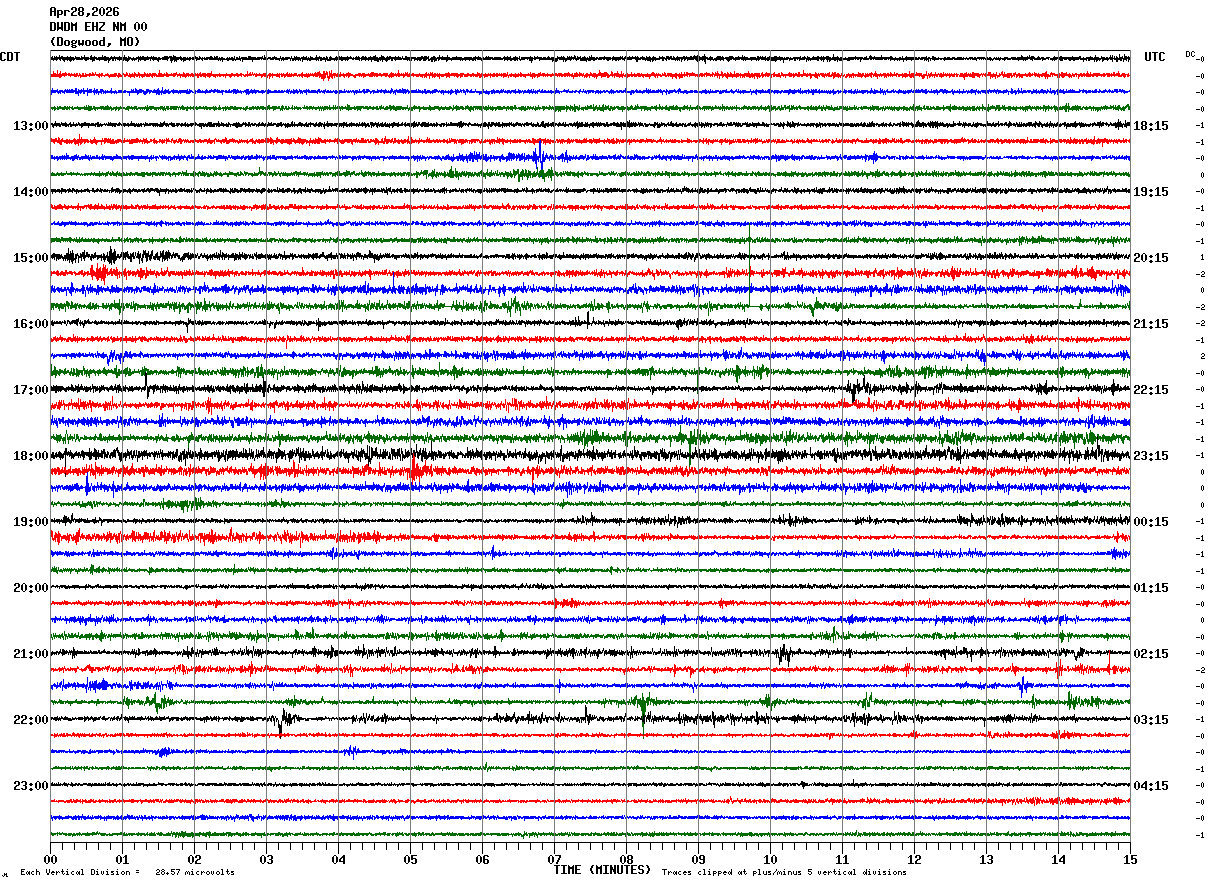Click the TIME (MINUTES) axis title
Image resolution: width=1210 pixels, height=886 pixels.
pos(602,870)
